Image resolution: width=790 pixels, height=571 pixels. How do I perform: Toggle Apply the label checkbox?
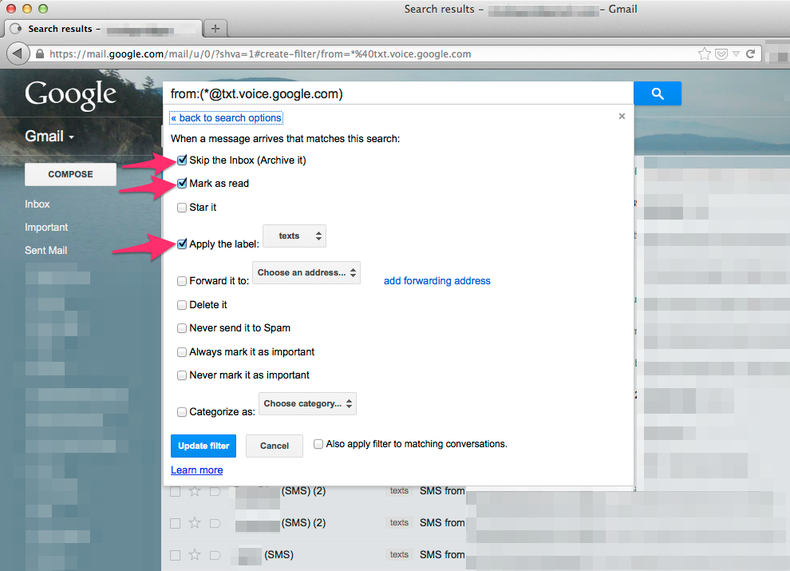pyautogui.click(x=182, y=244)
